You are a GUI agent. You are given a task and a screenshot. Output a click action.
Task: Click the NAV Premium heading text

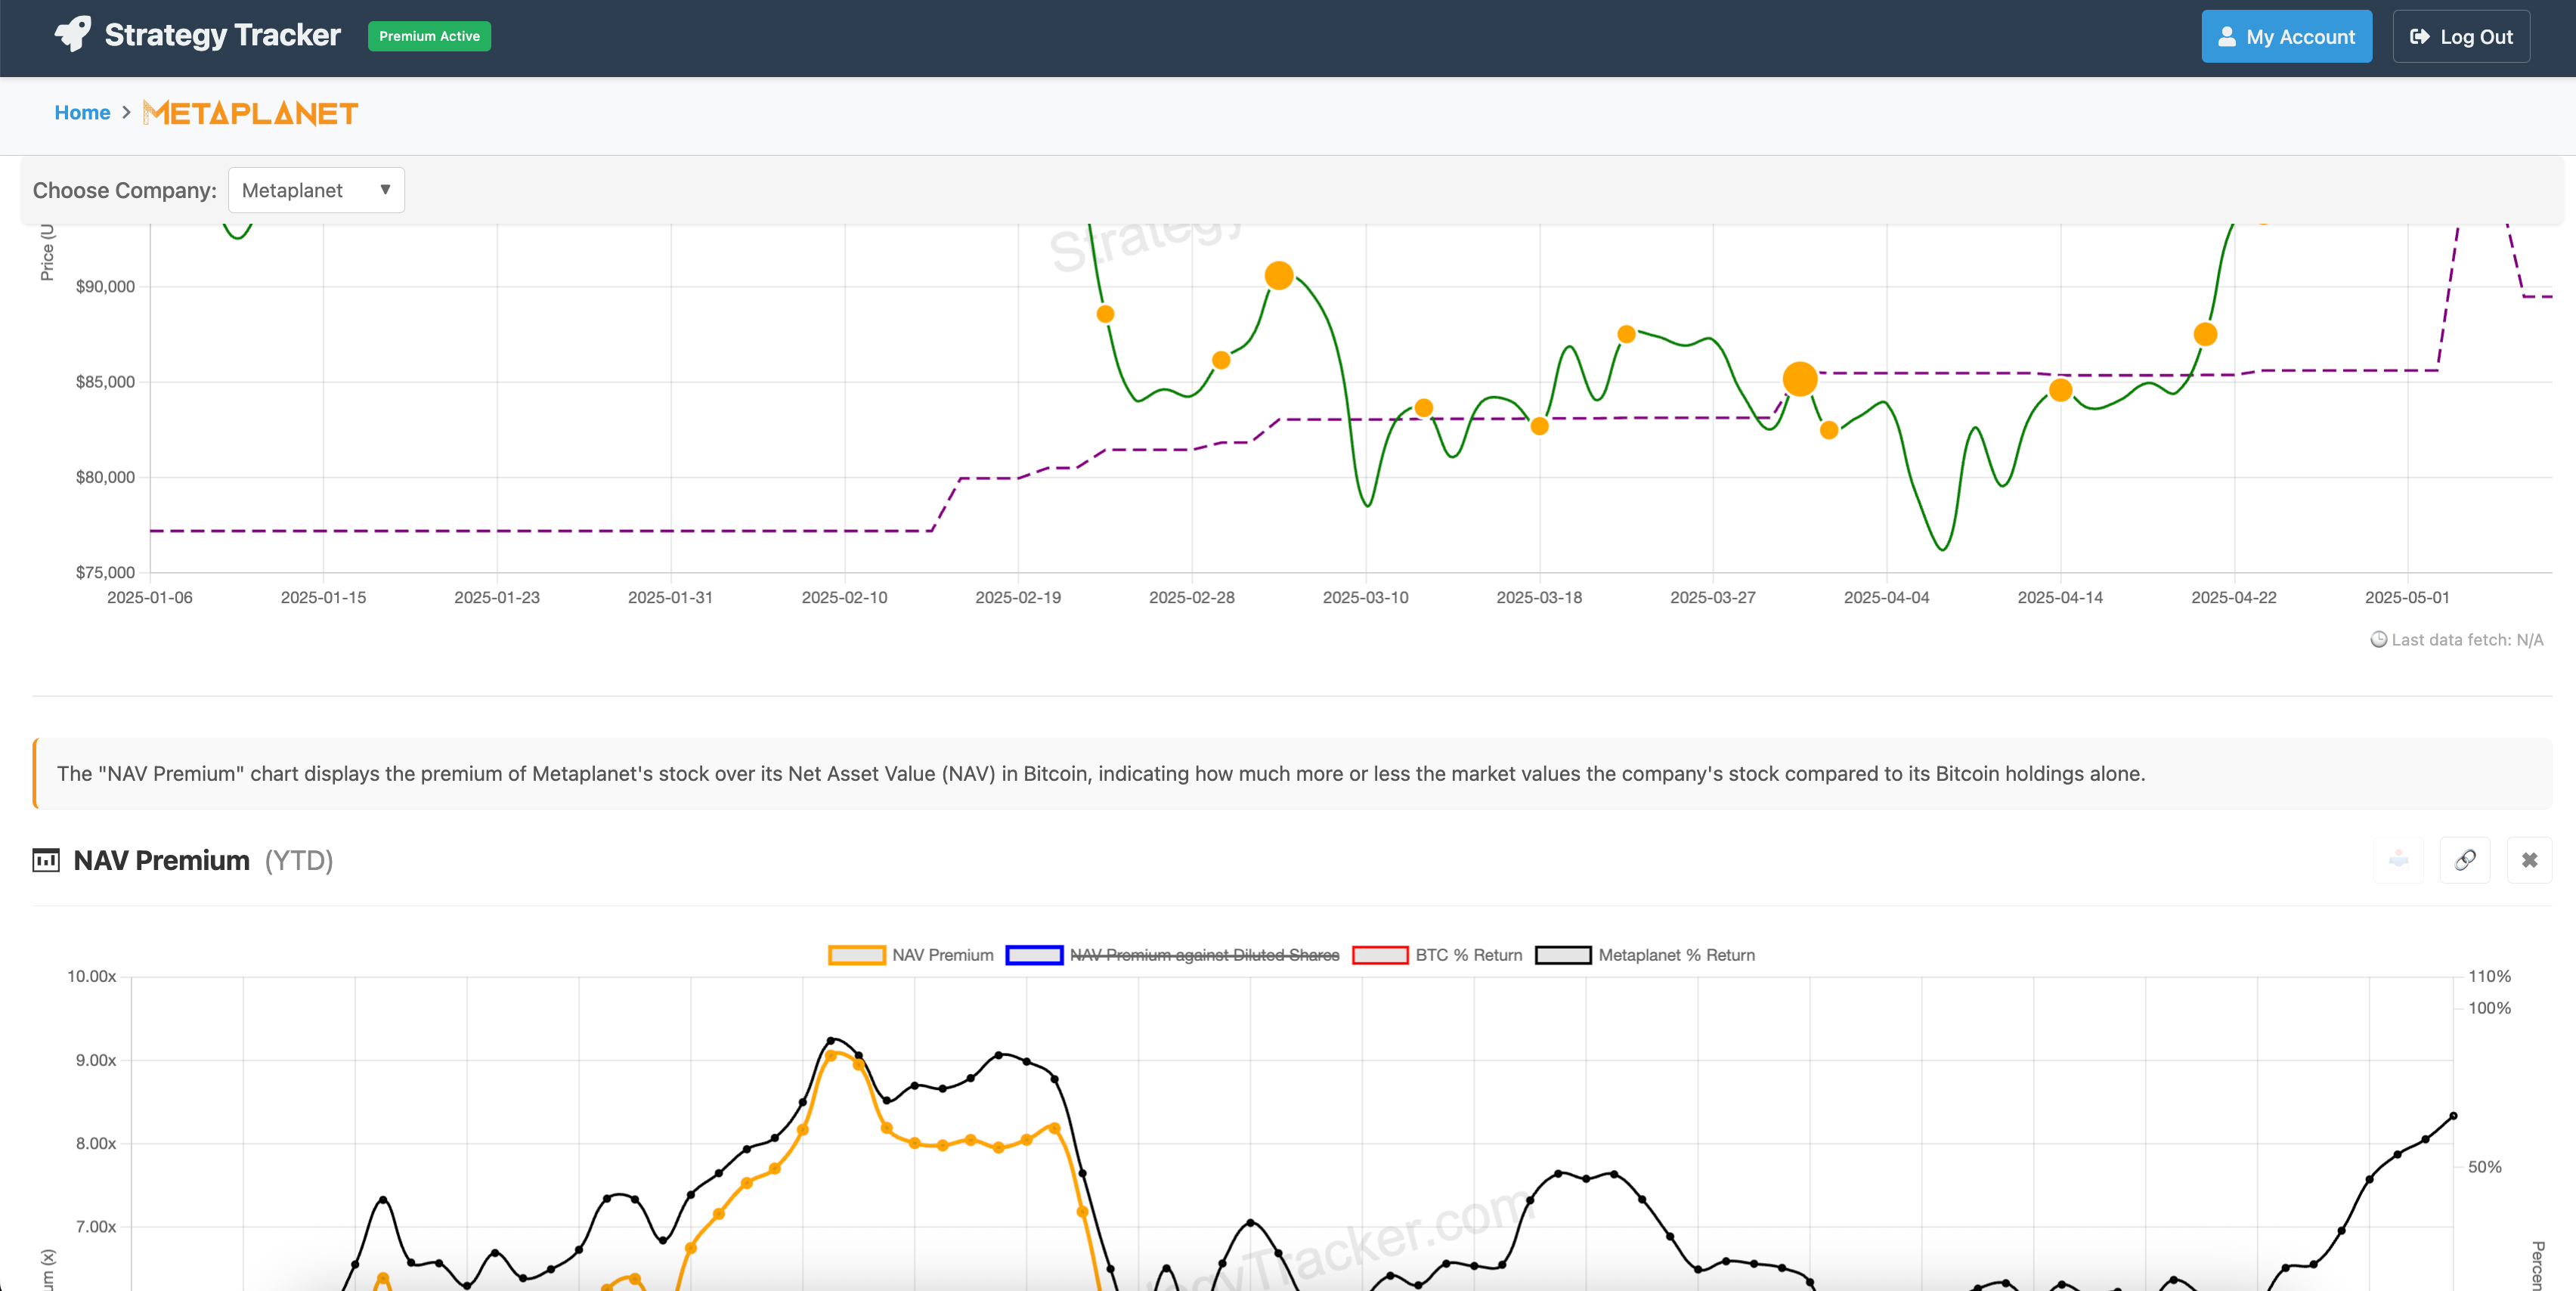tap(161, 860)
